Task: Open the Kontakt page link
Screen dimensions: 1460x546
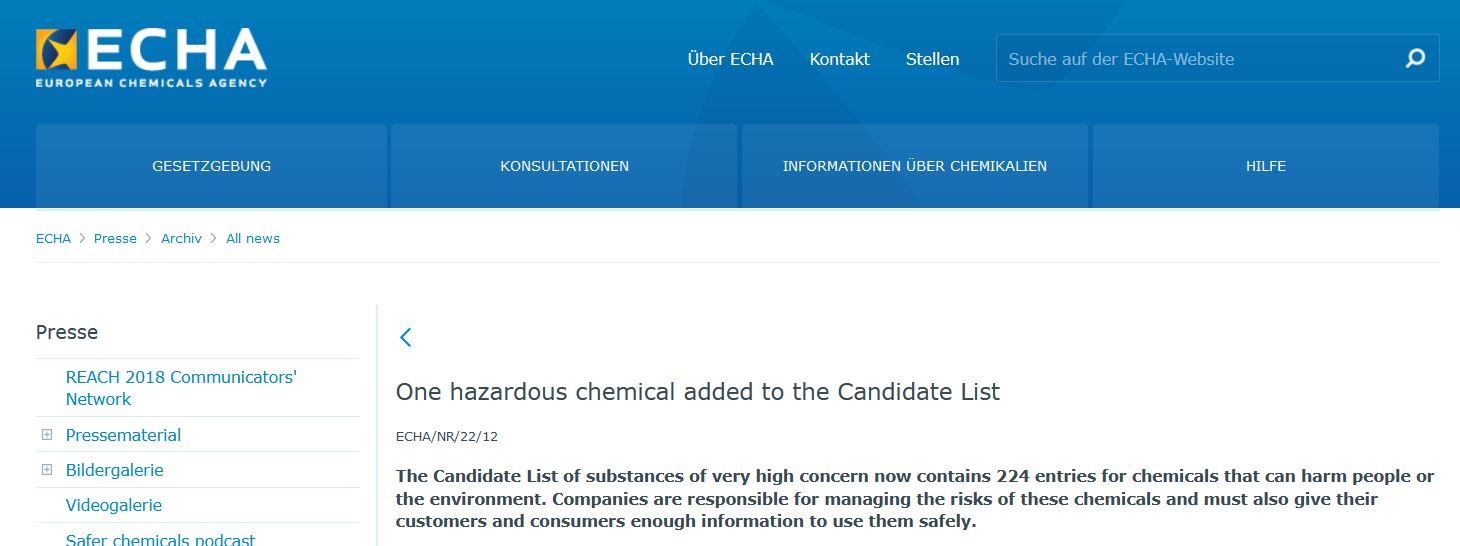Action: [839, 59]
